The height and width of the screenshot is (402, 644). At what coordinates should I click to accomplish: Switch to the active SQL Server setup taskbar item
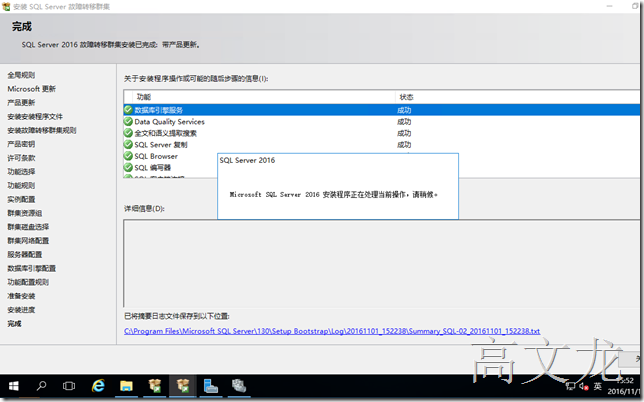click(182, 386)
